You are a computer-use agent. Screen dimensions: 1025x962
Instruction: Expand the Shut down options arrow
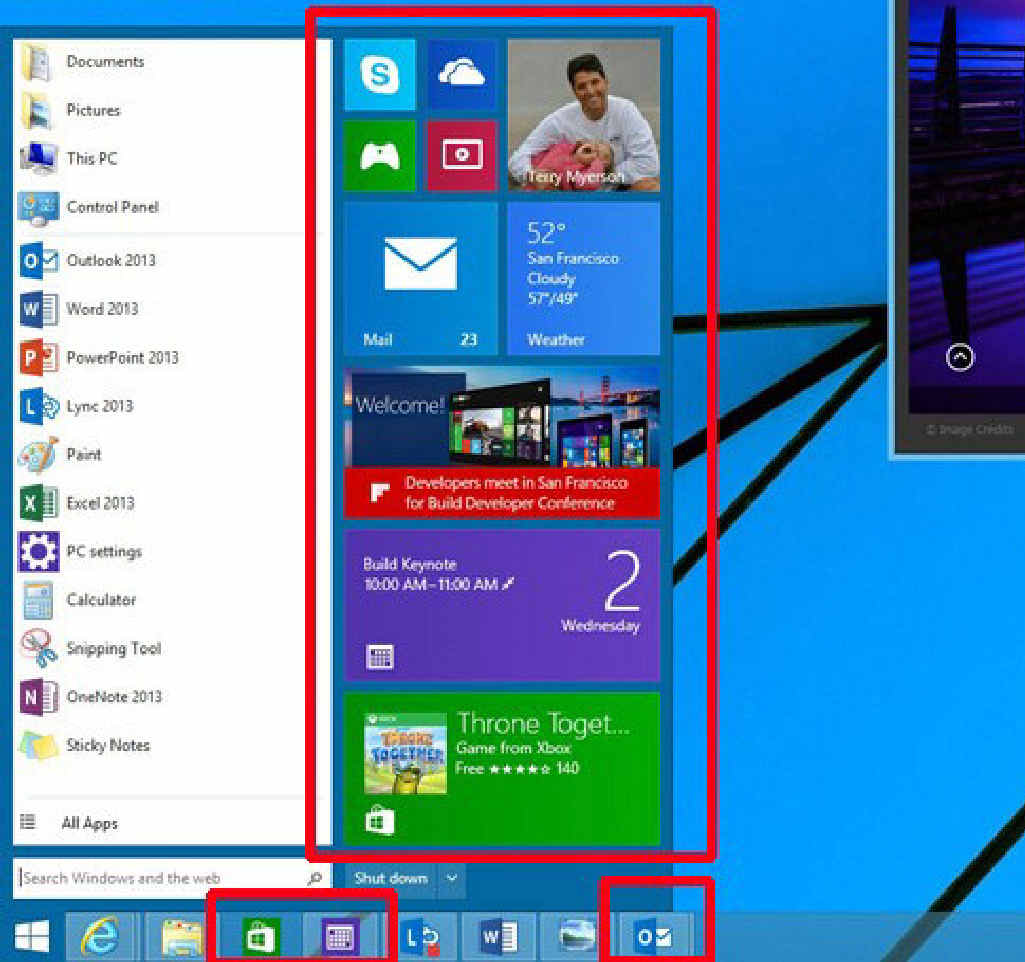pyautogui.click(x=452, y=878)
